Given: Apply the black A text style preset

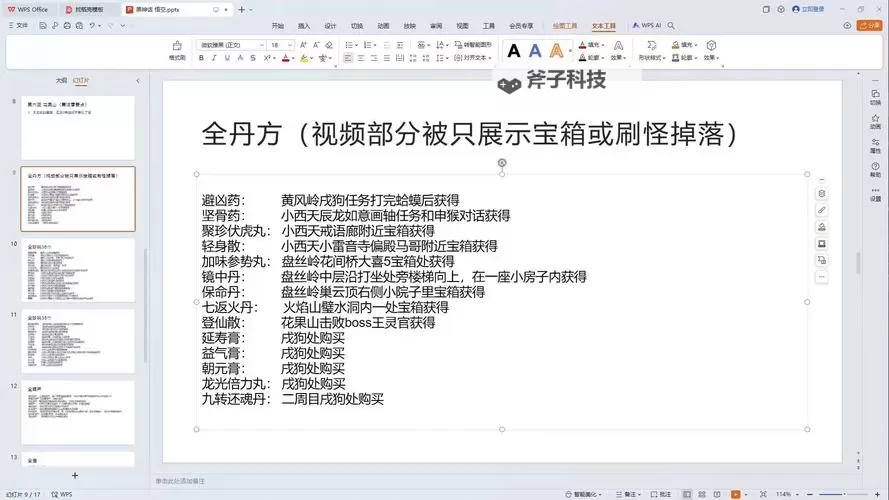Looking at the screenshot, I should [514, 51].
